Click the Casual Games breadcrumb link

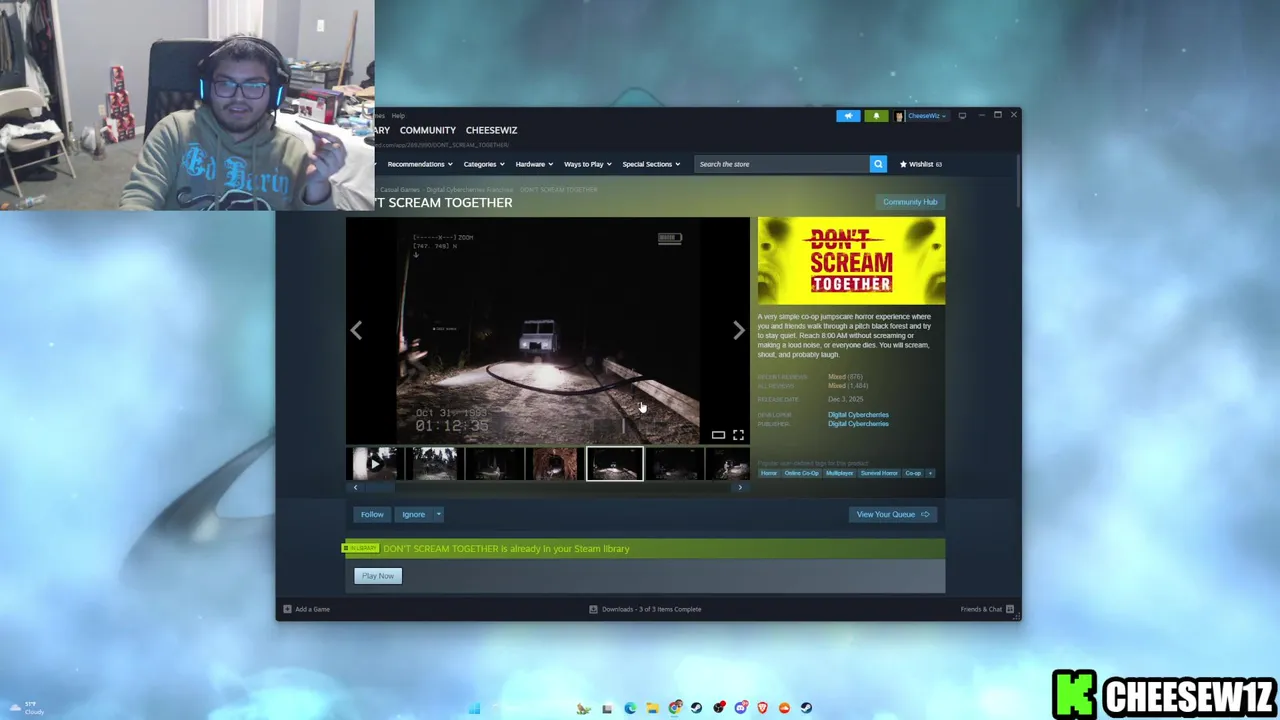400,190
